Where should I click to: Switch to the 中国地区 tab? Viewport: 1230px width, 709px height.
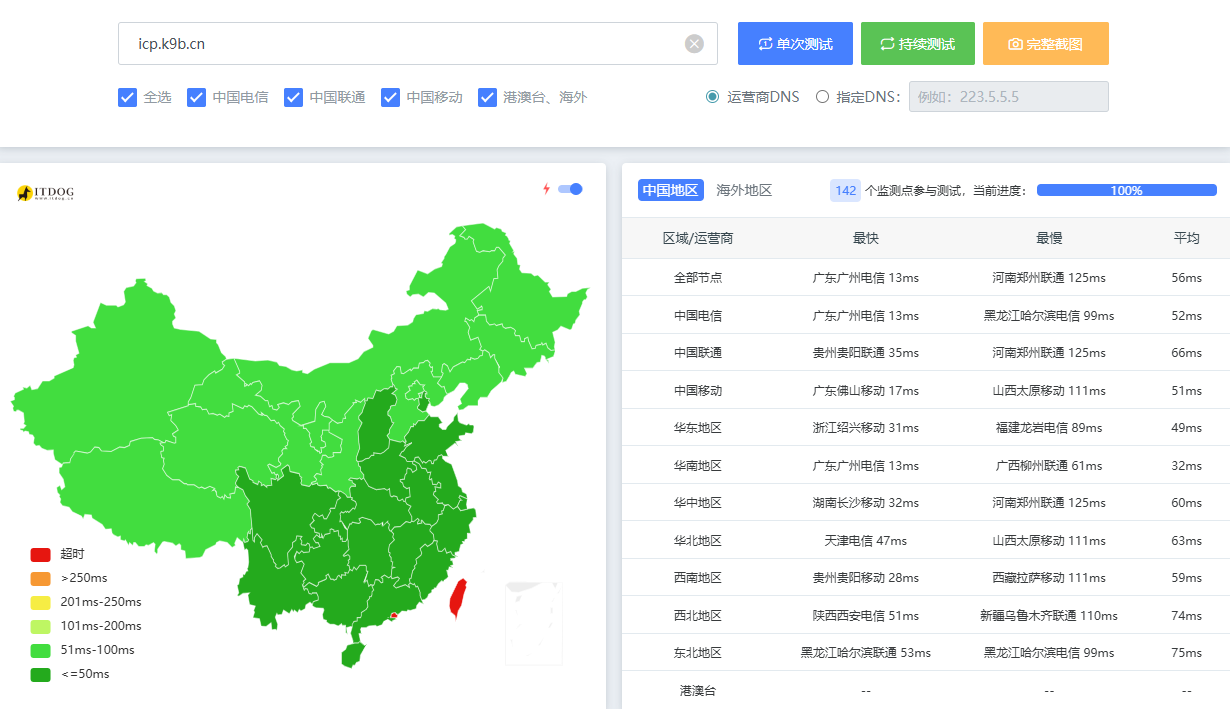(x=670, y=190)
